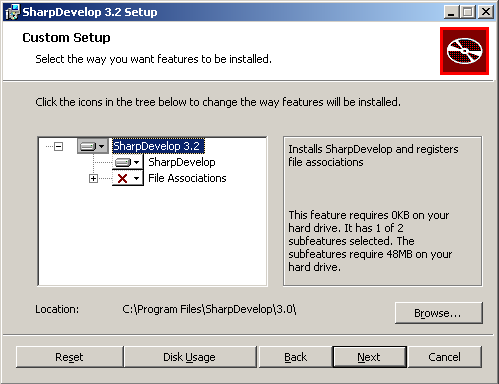Select the SharpDevelop subfeature label
Screen dimensions: 499x384
point(182,162)
